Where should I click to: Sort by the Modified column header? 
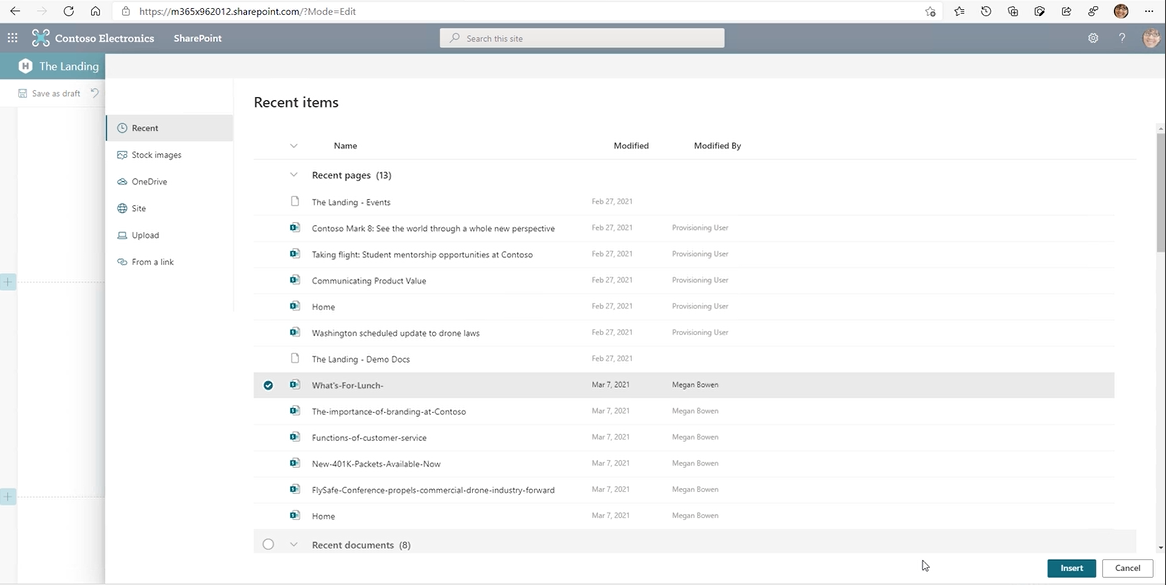(x=631, y=146)
